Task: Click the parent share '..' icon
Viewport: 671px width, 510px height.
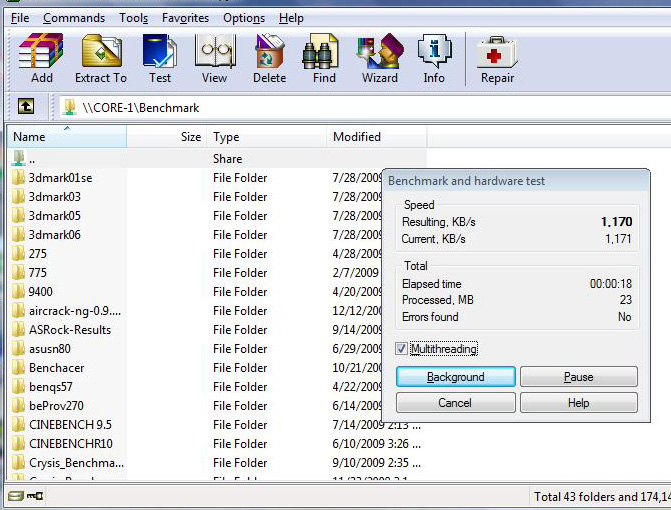Action: (18, 158)
